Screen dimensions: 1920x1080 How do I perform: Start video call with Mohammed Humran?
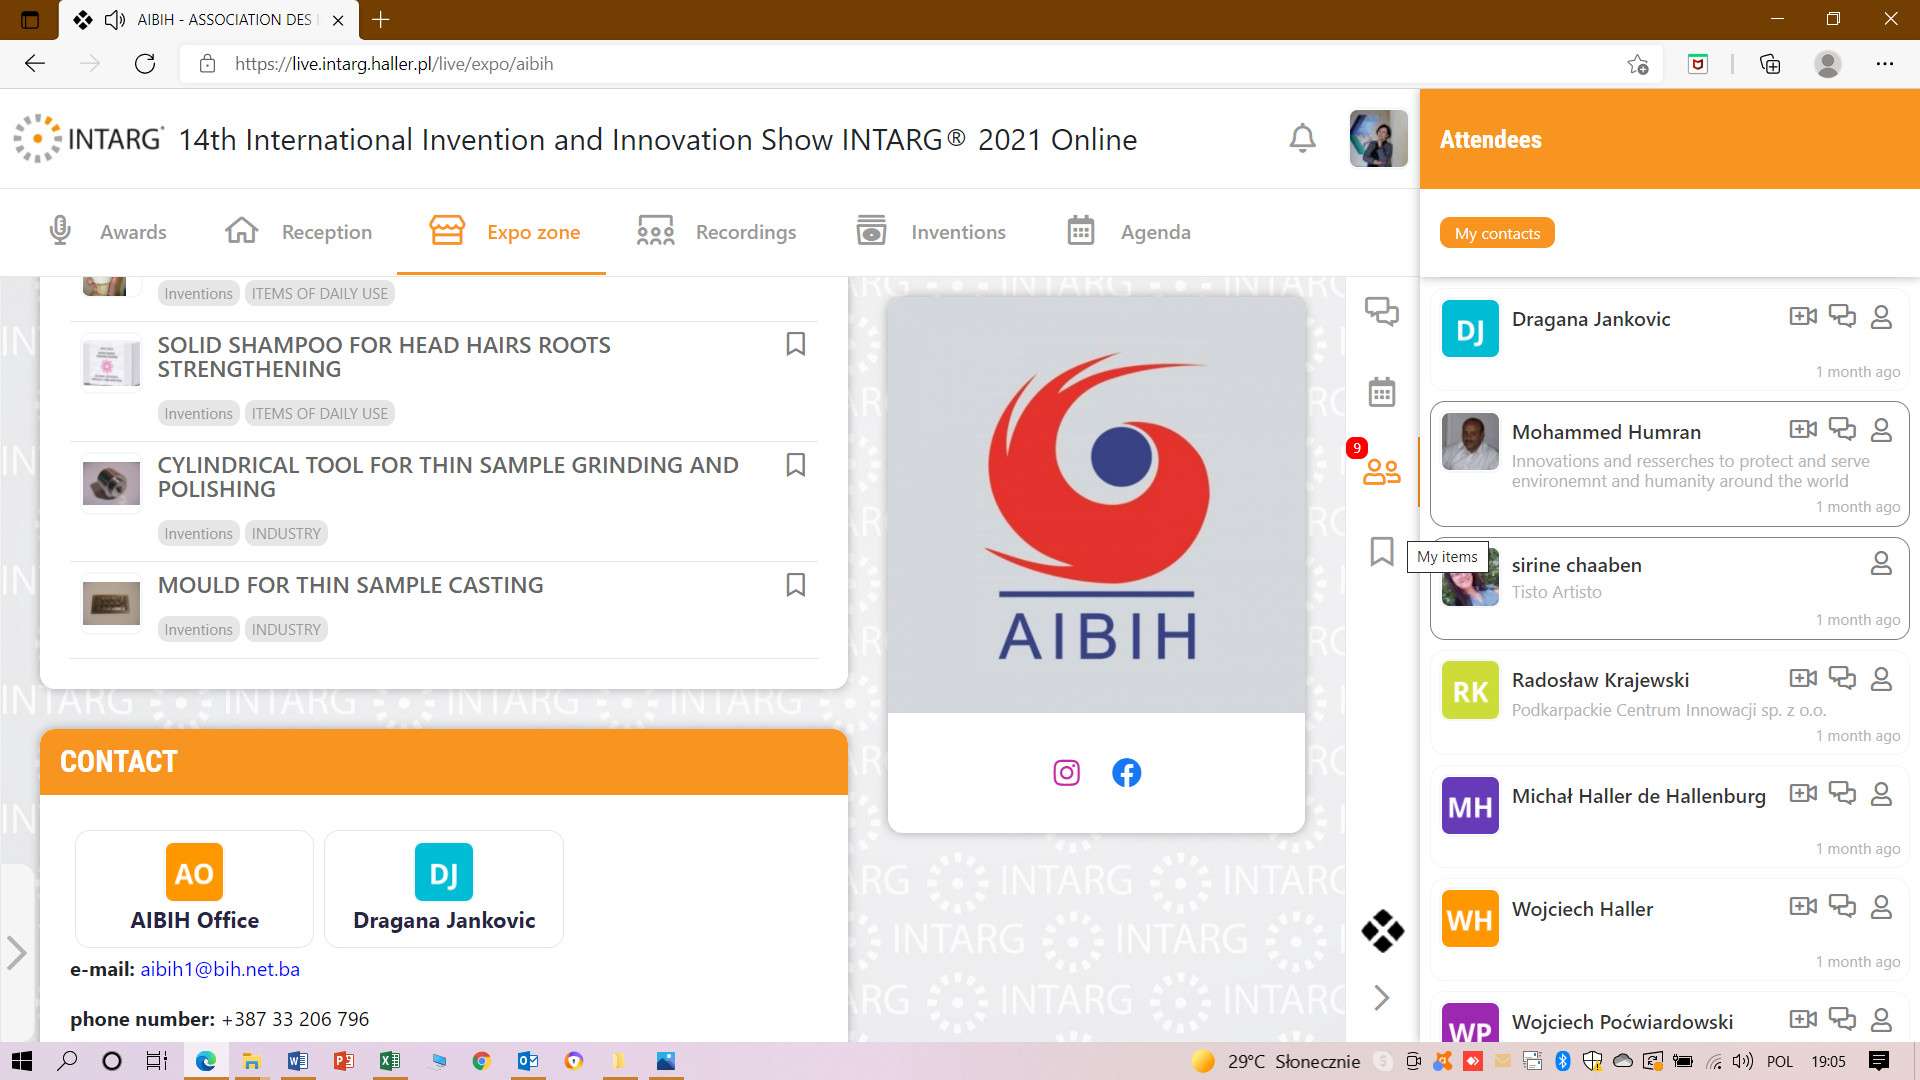(x=1803, y=429)
